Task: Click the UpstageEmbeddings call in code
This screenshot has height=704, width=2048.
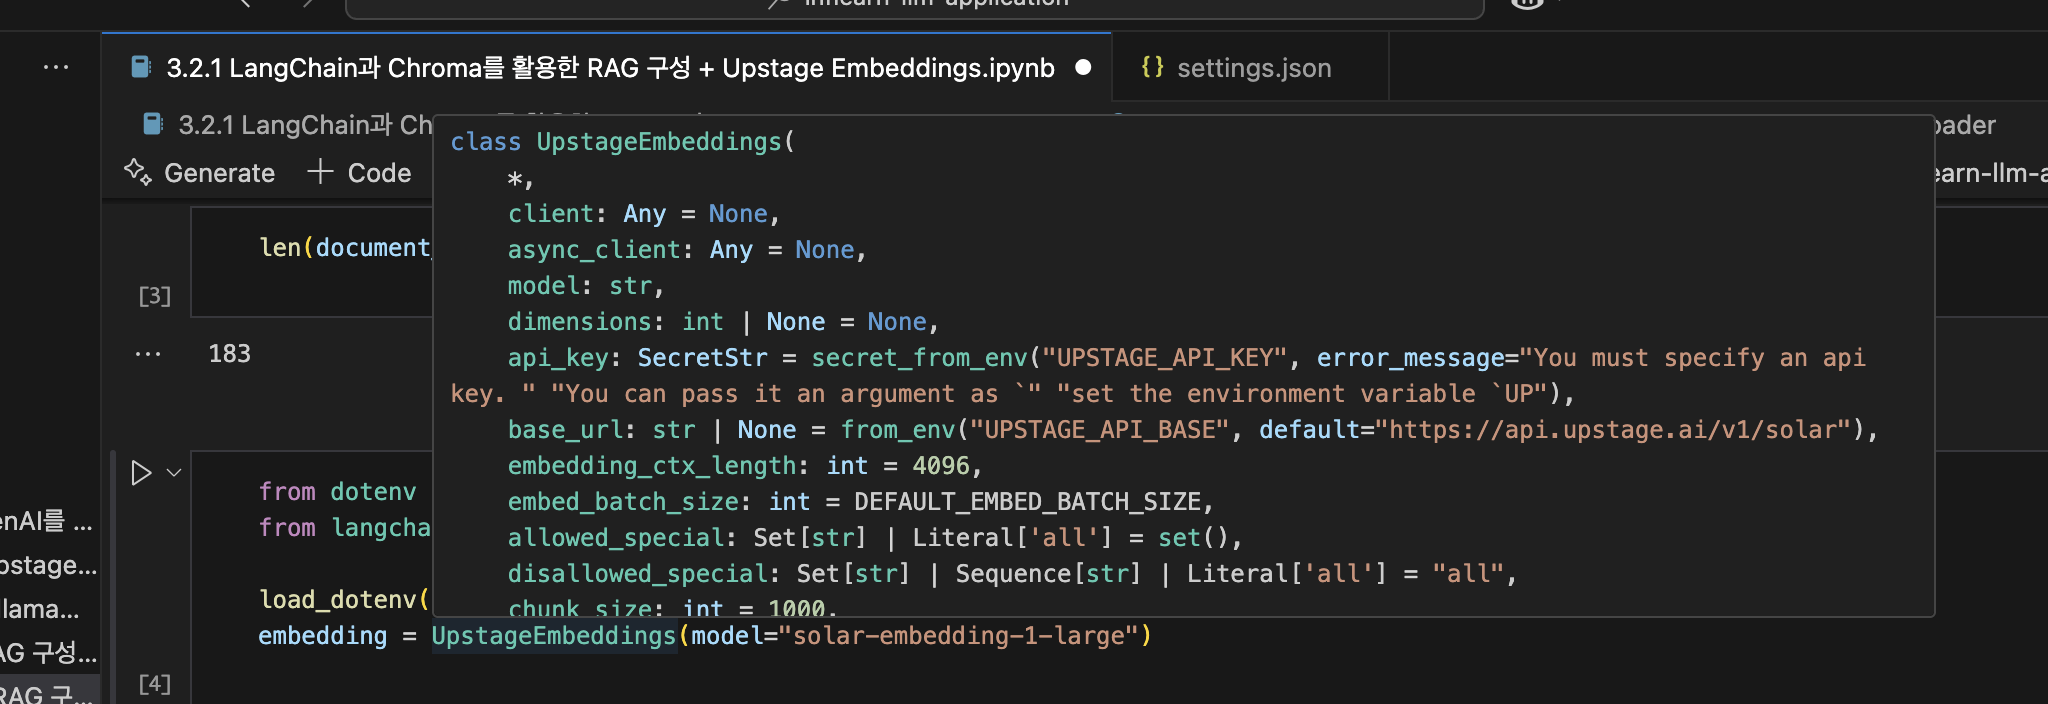Action: [x=554, y=636]
